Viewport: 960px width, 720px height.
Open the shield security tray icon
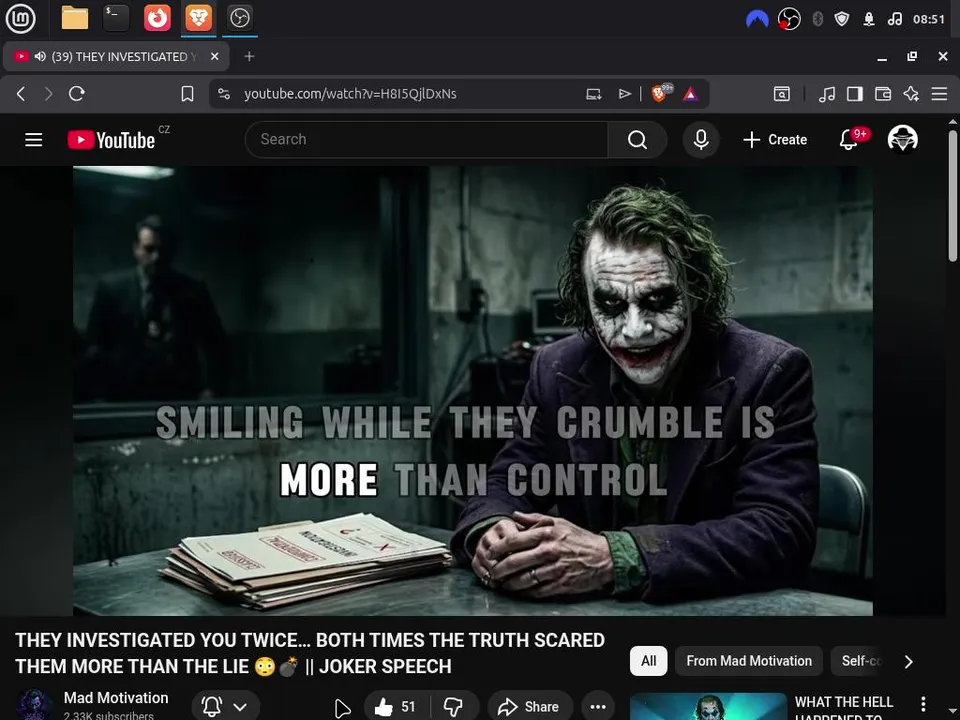[842, 20]
